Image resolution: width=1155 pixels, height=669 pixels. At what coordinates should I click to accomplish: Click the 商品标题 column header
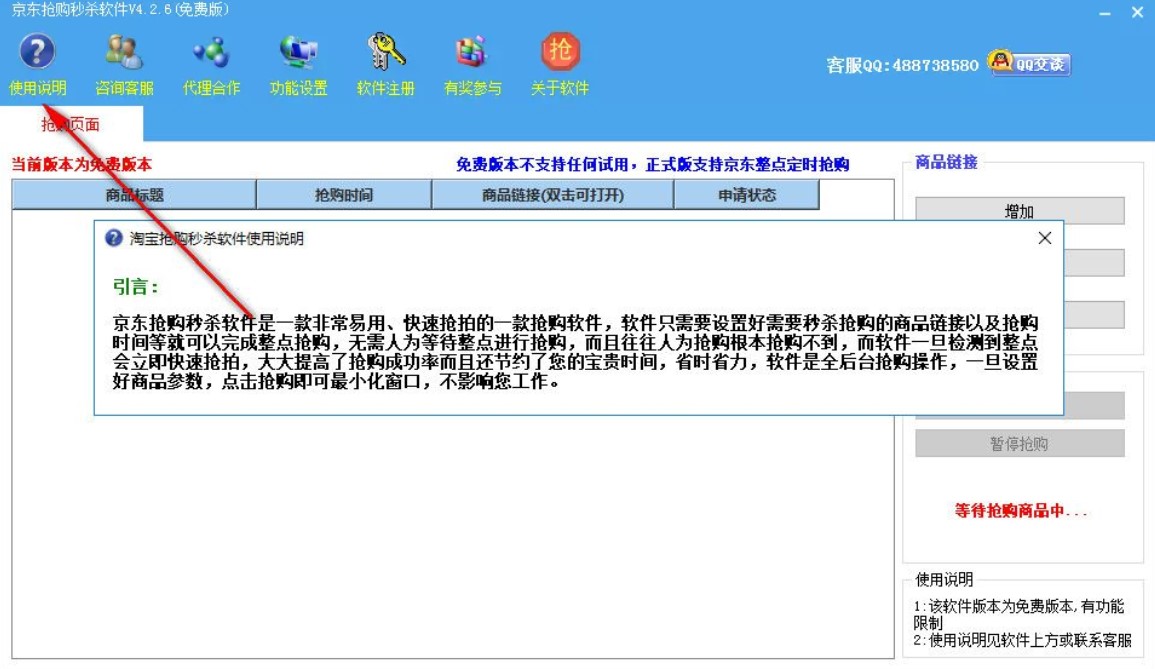(x=135, y=194)
